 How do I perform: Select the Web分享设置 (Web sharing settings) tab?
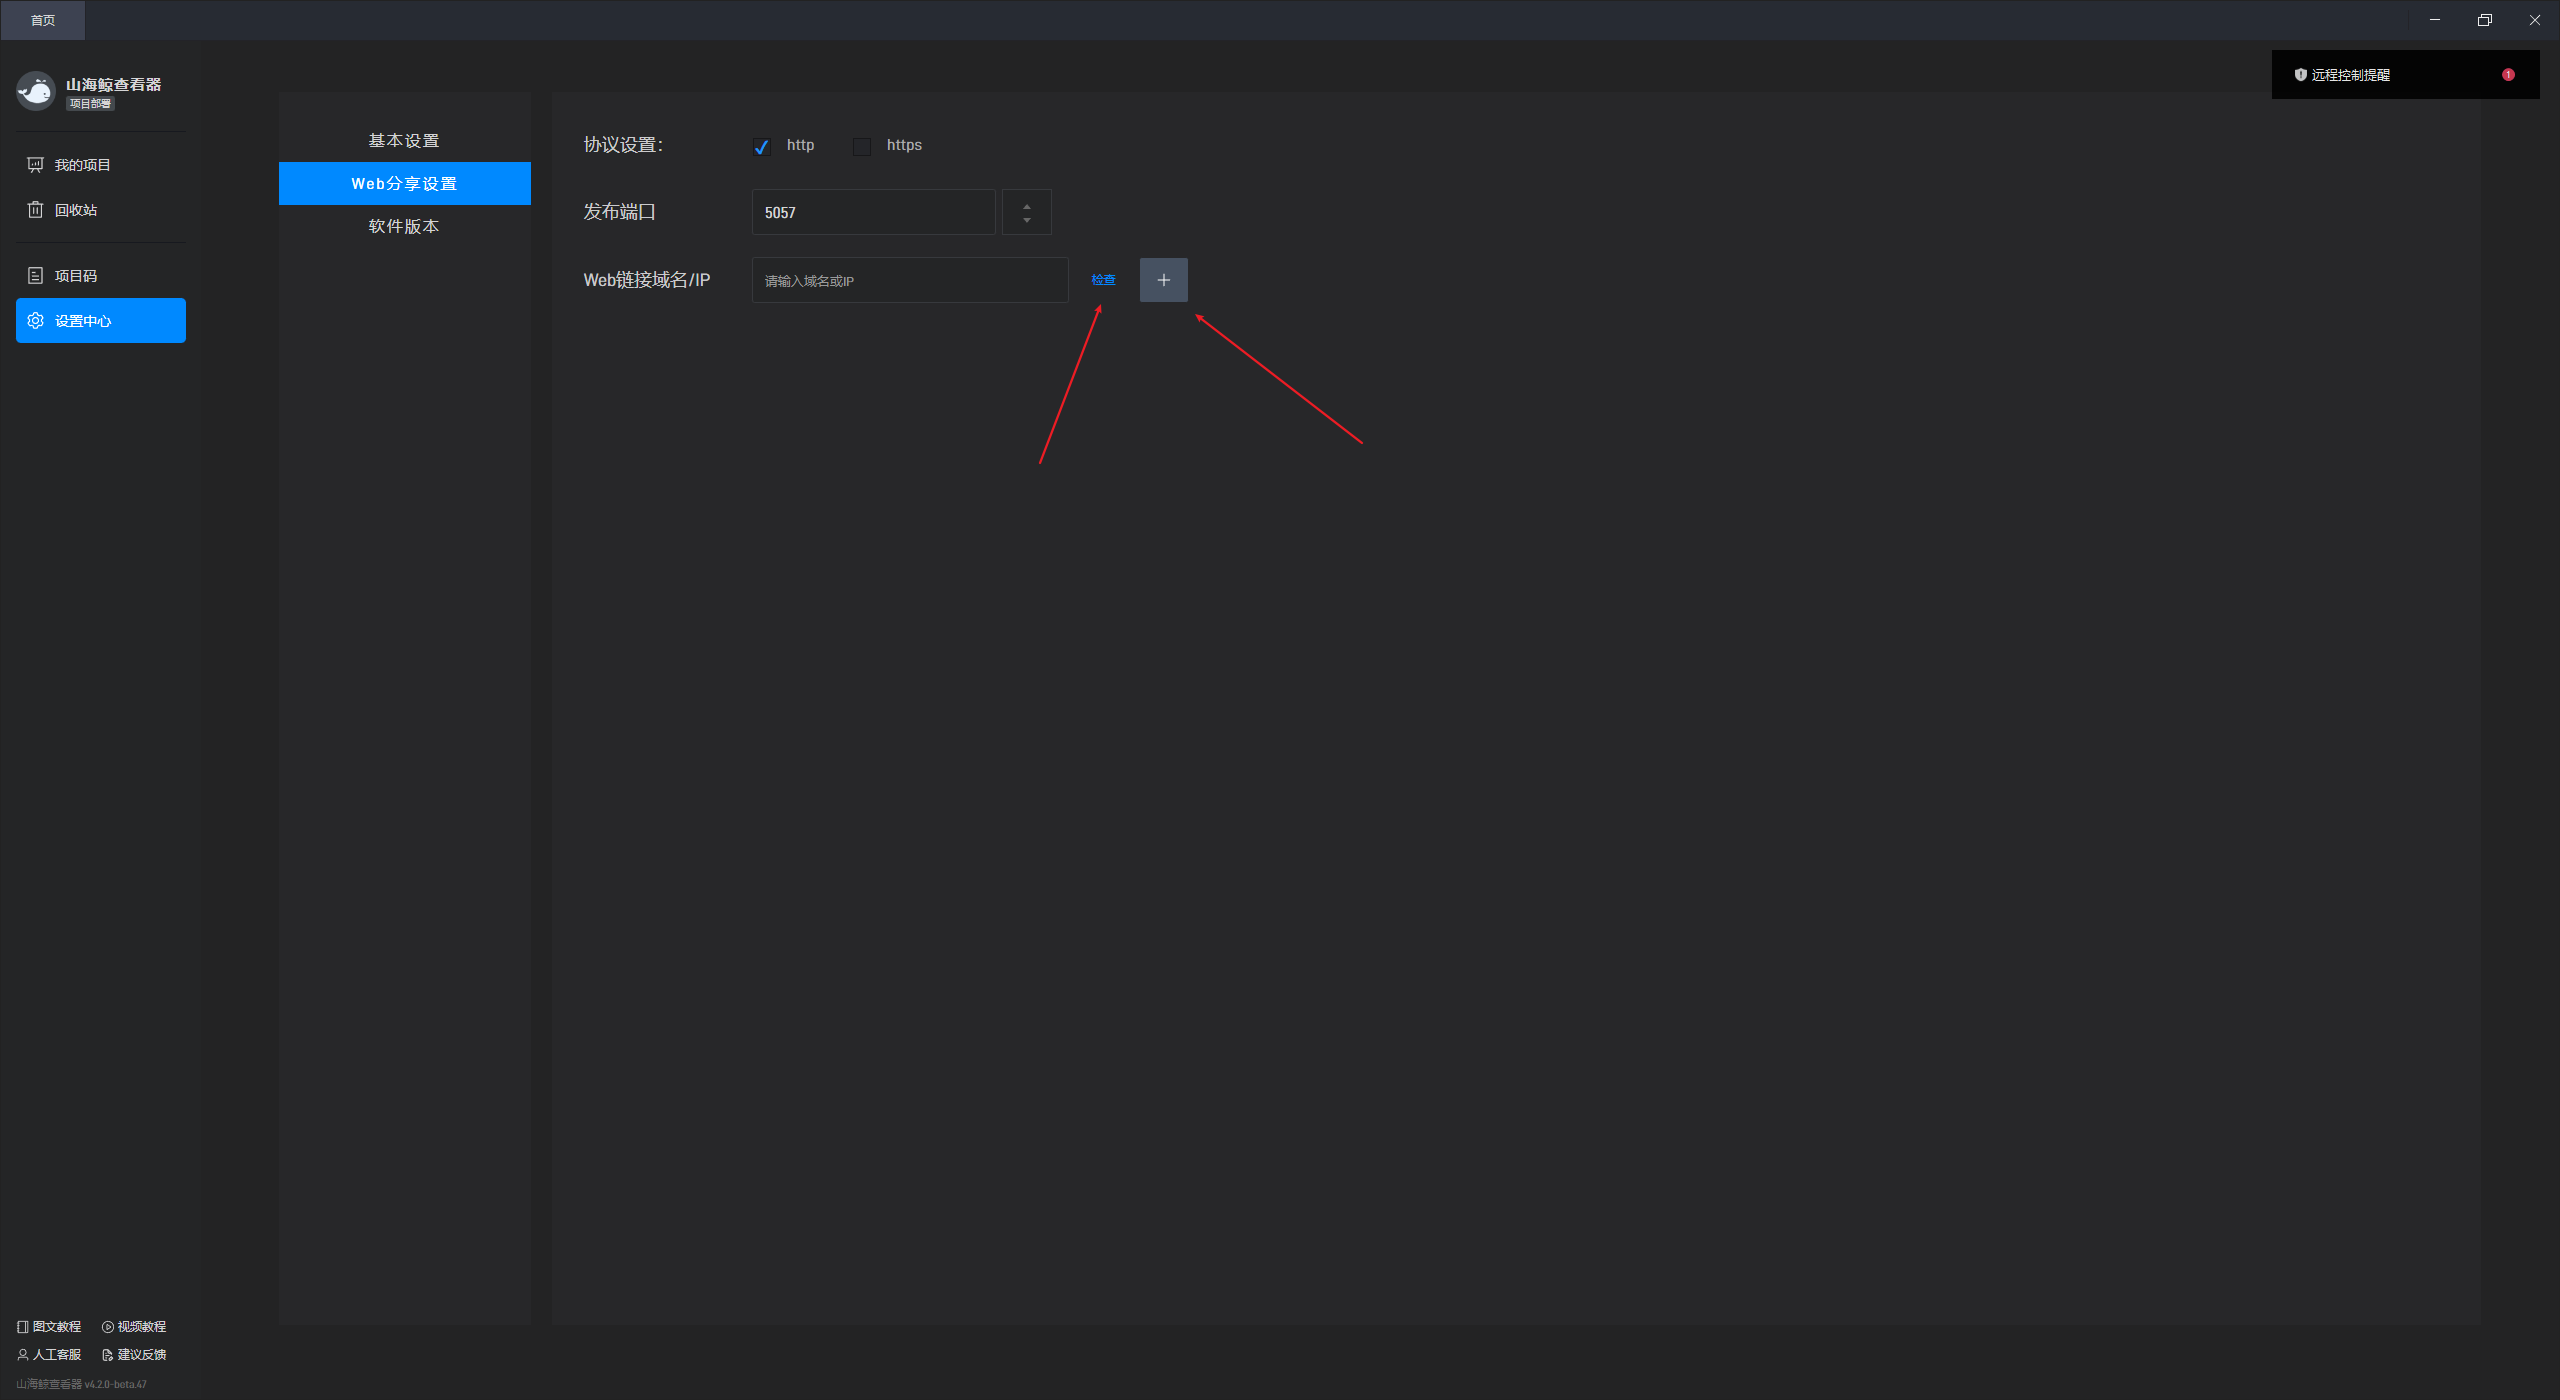point(404,184)
